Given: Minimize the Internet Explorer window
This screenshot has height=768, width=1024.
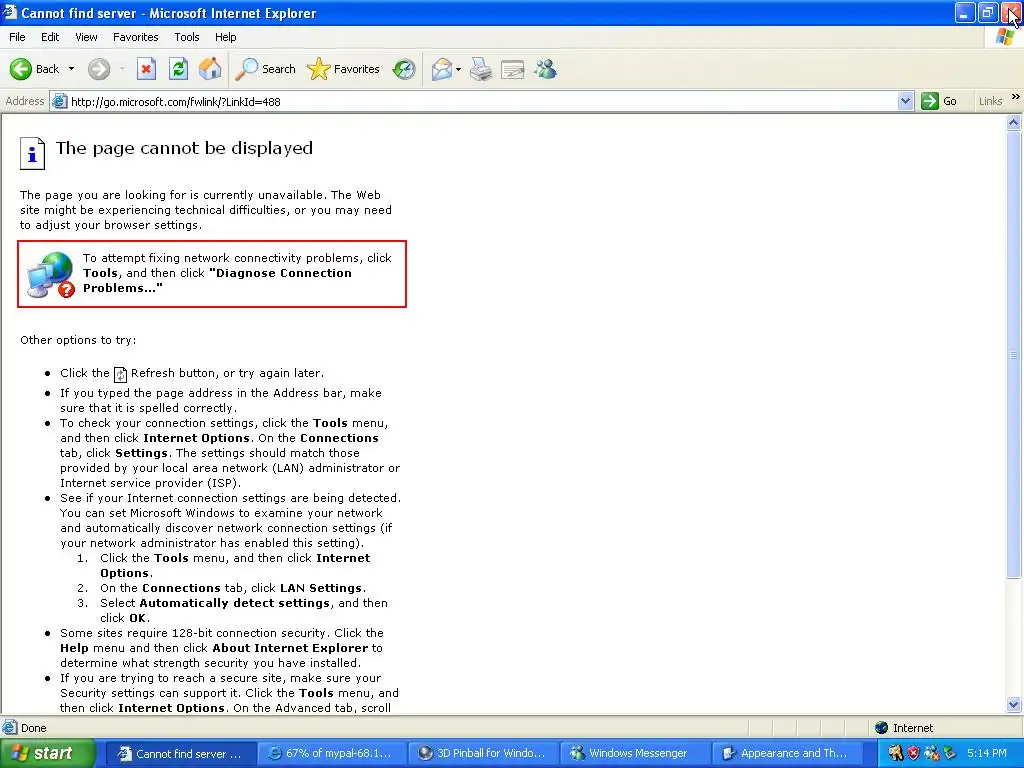Looking at the screenshot, I should [965, 12].
